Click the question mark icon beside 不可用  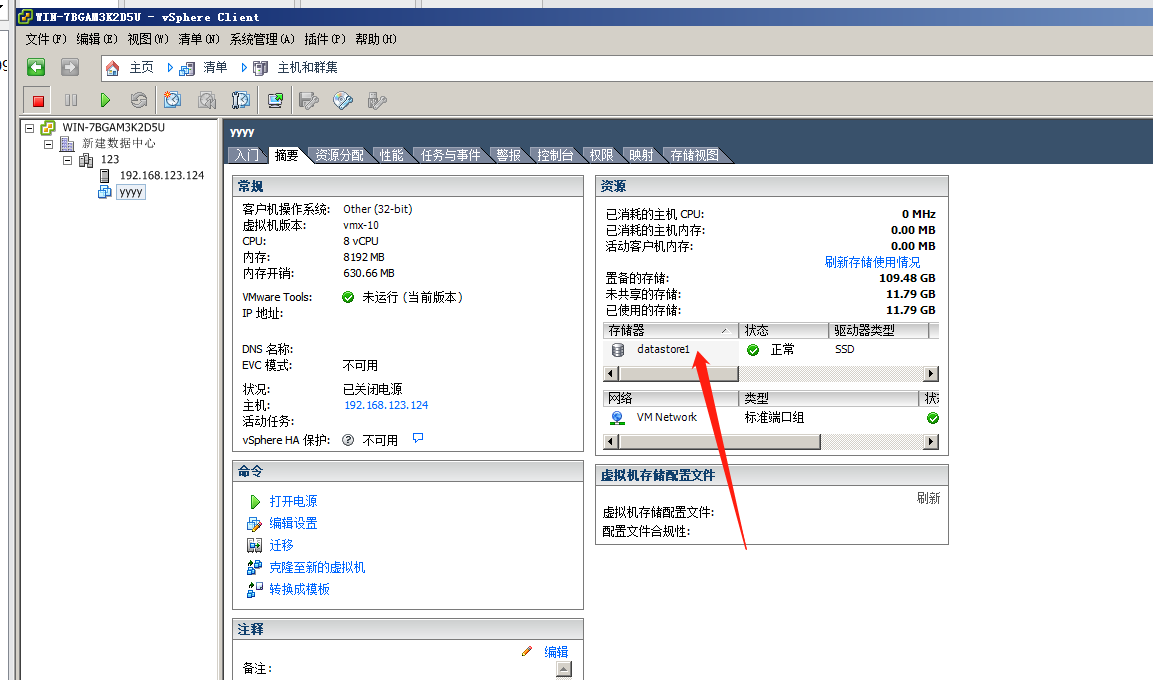pos(349,440)
